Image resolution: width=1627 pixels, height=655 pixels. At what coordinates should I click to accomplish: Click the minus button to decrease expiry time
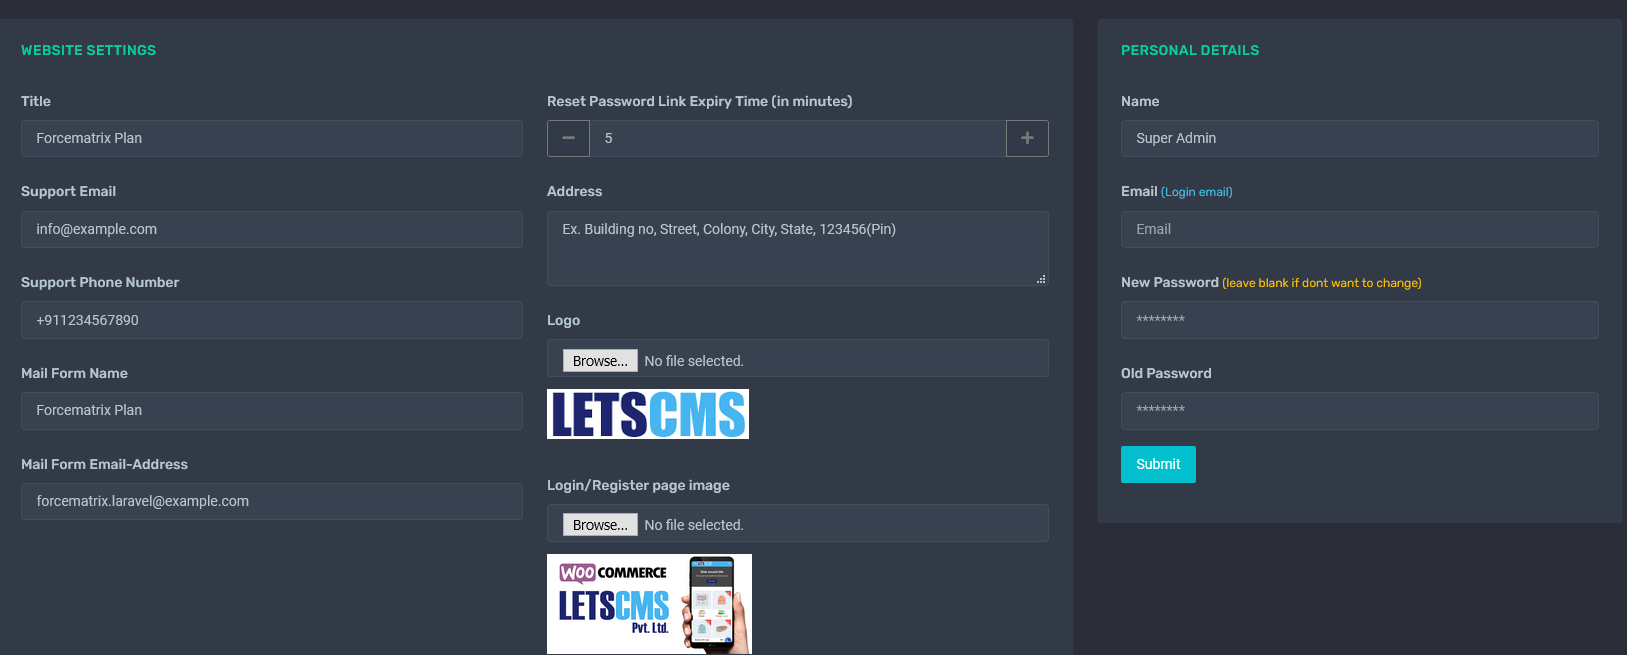pyautogui.click(x=568, y=138)
